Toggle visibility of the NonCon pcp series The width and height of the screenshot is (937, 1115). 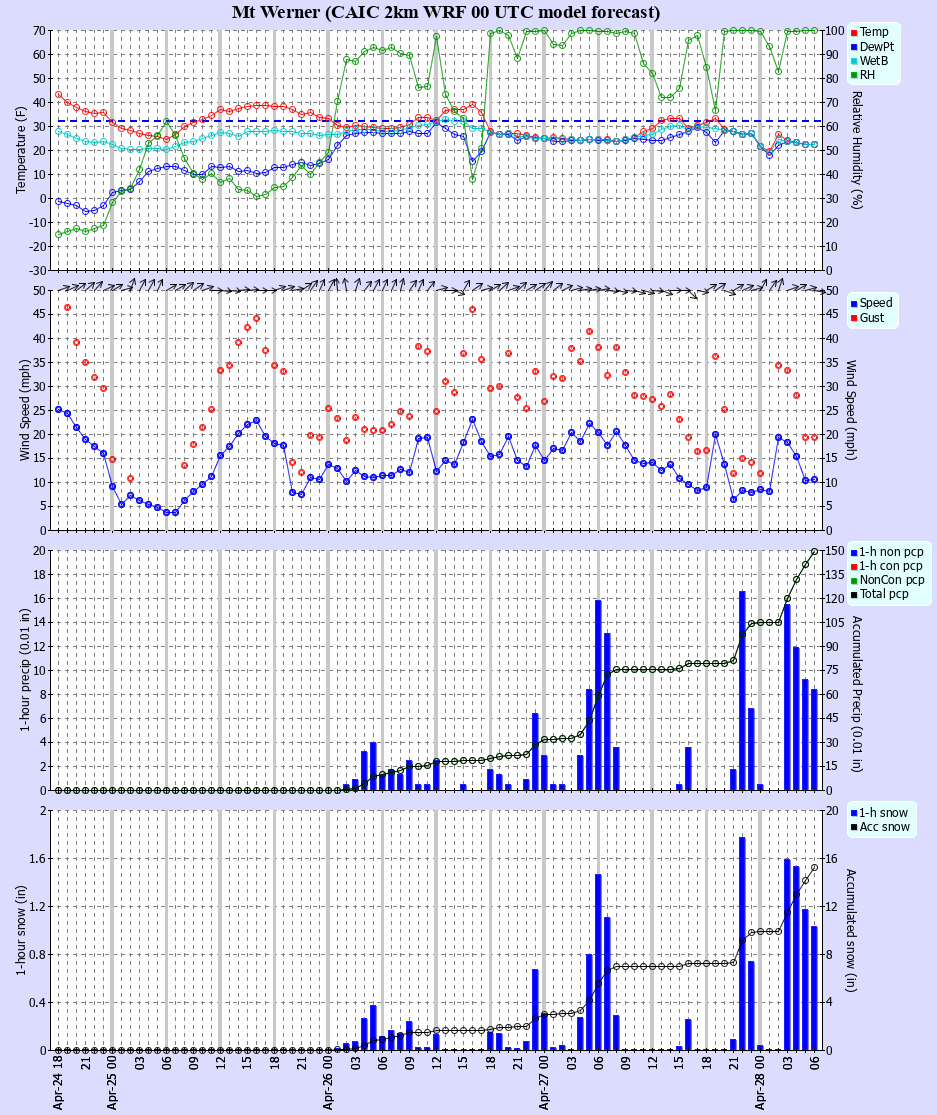click(x=852, y=580)
